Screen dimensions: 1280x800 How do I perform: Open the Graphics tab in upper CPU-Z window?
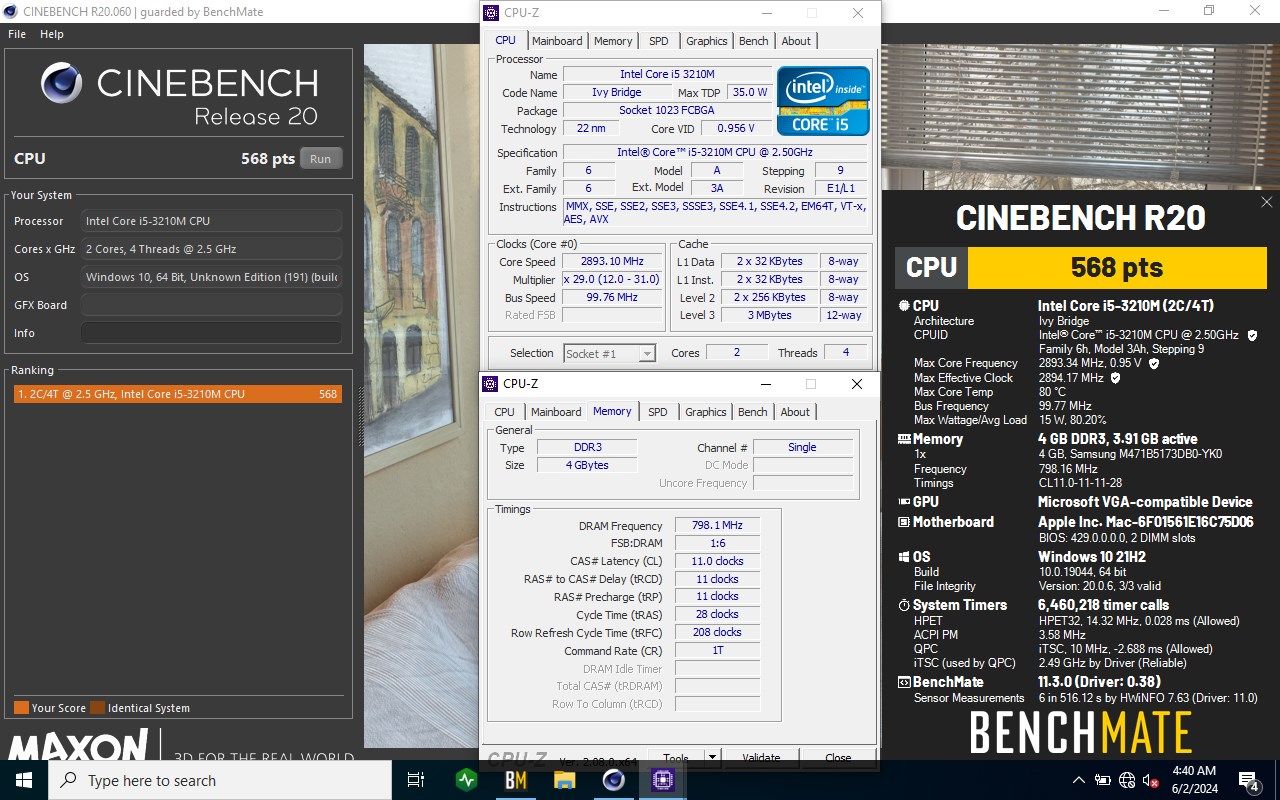click(x=707, y=41)
